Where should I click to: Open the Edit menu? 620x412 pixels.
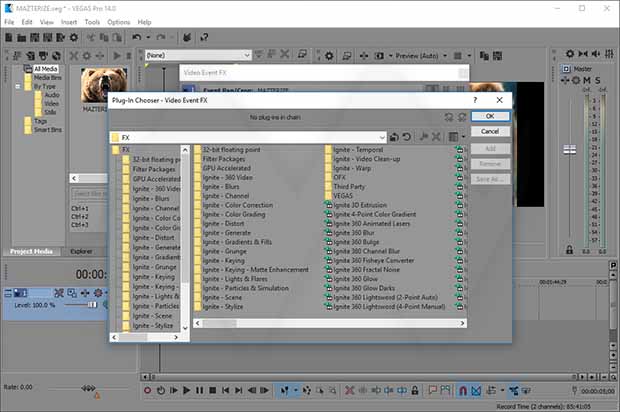27,22
